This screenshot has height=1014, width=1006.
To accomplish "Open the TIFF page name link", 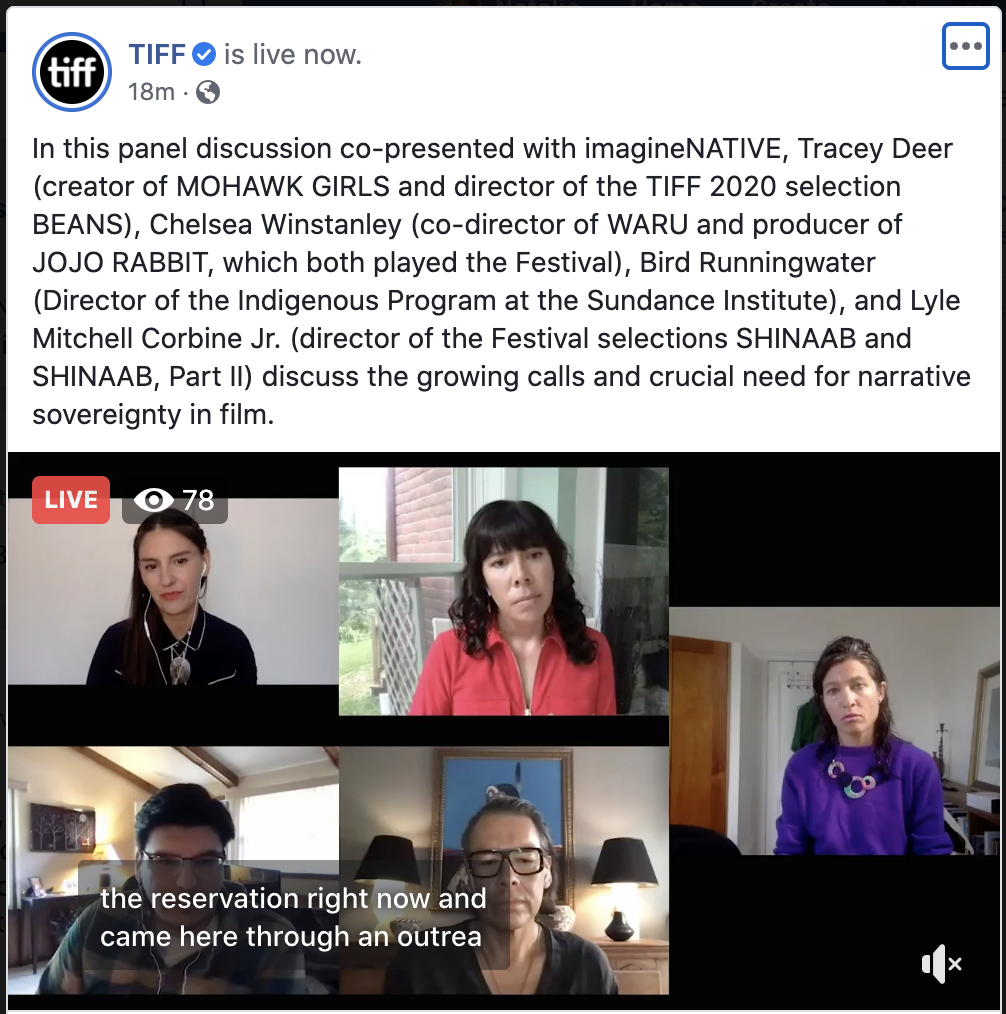I will click(x=157, y=54).
